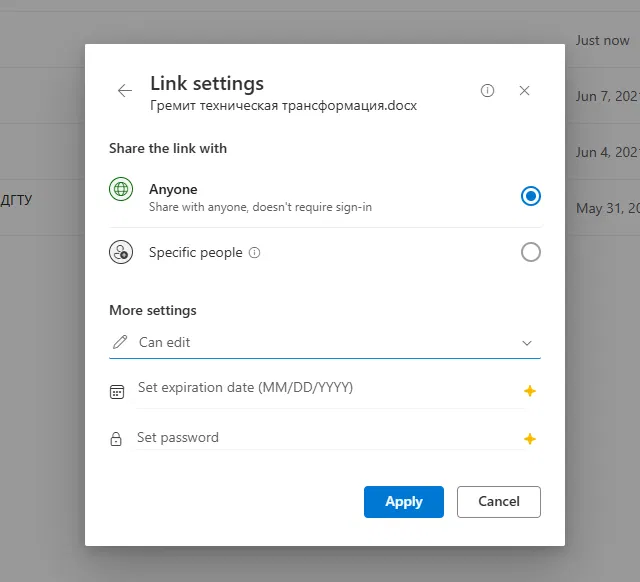The height and width of the screenshot is (582, 640).
Task: Click the pencil icon beside Can edit
Action: [120, 342]
